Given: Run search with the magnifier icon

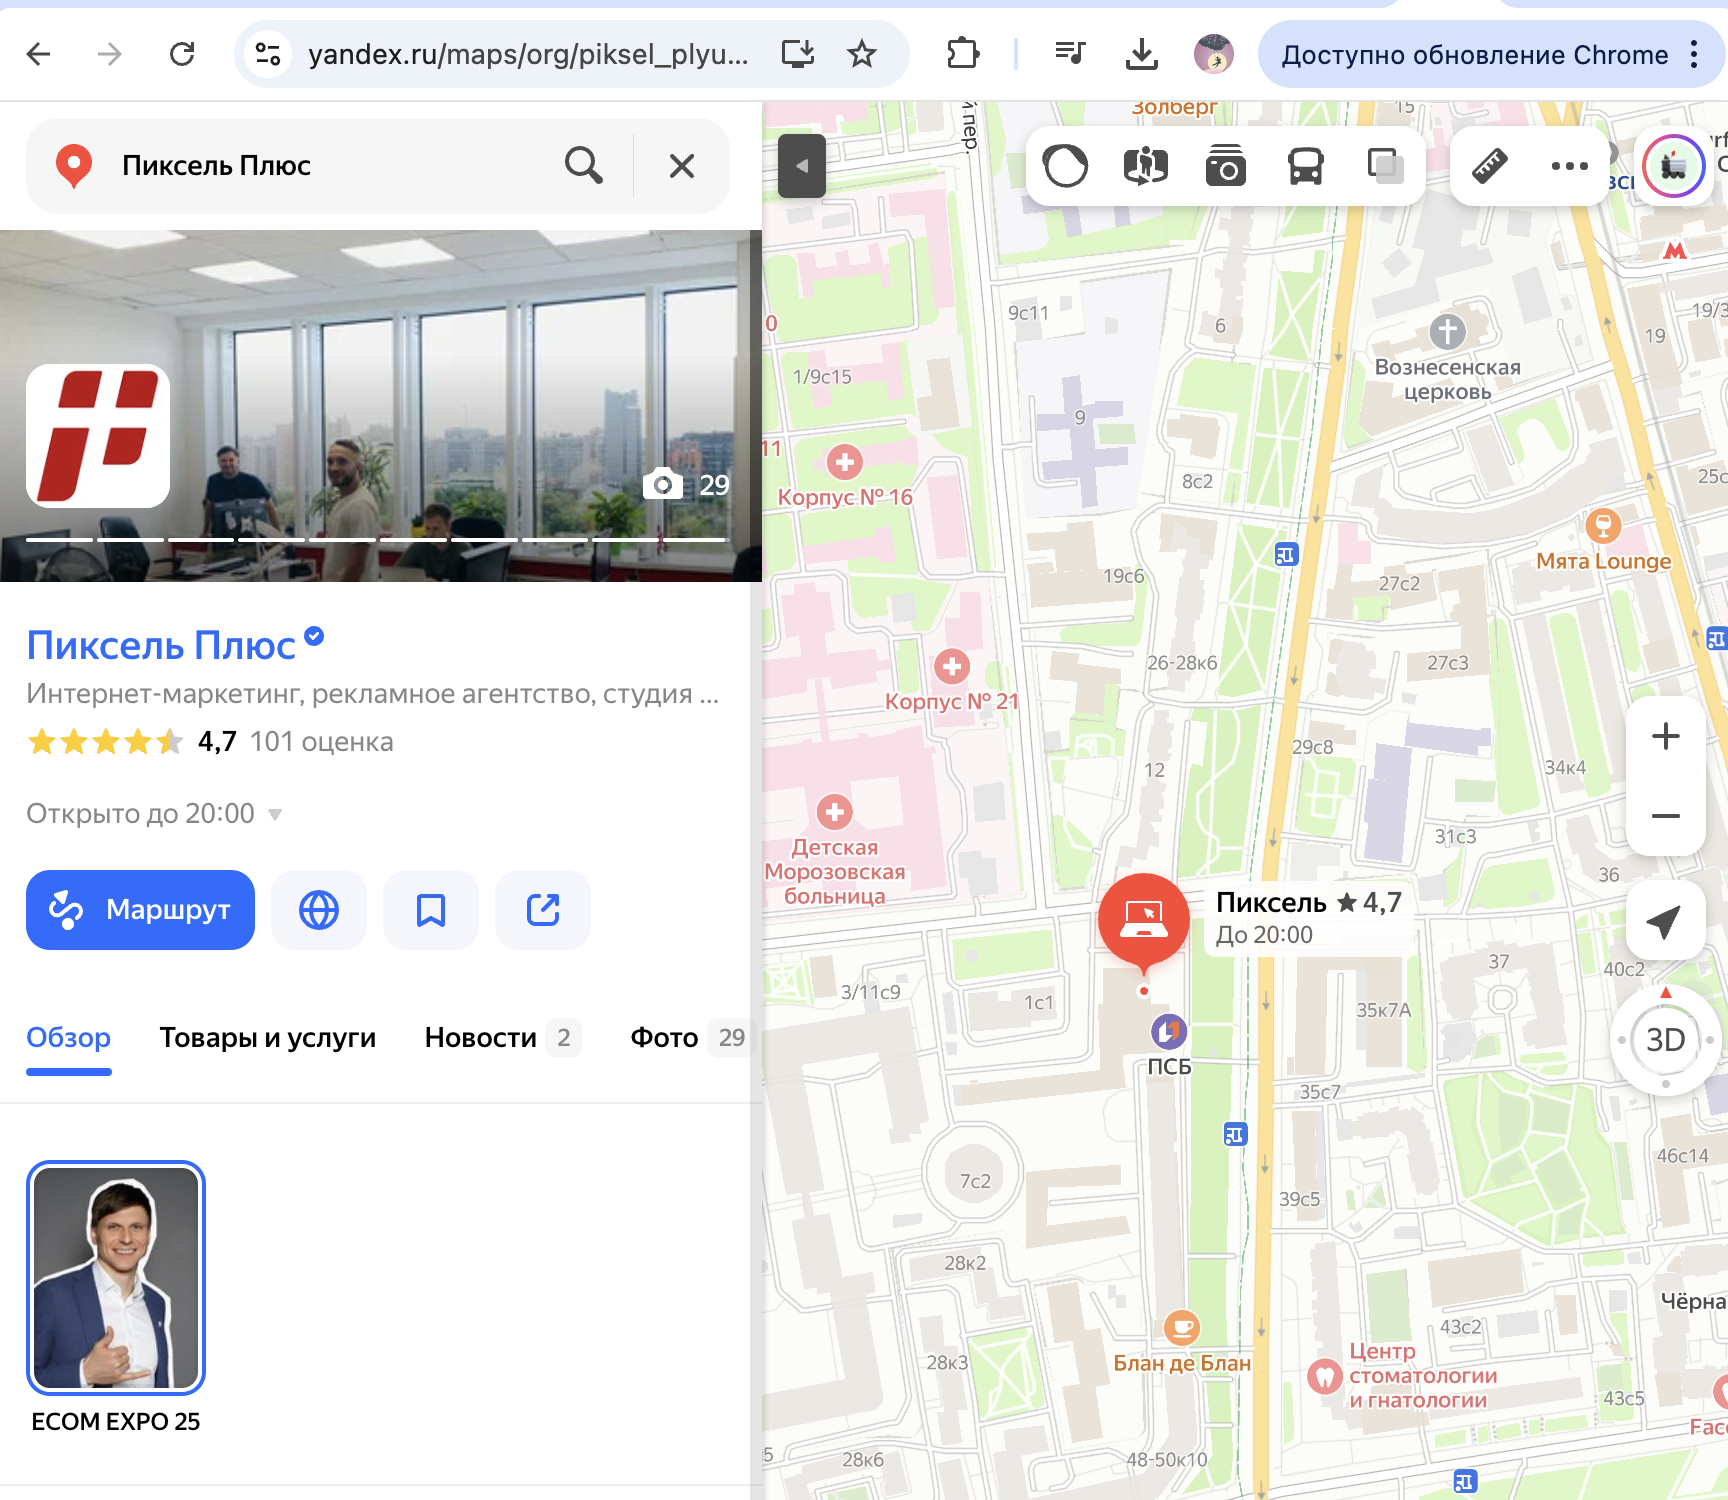Looking at the screenshot, I should [584, 166].
